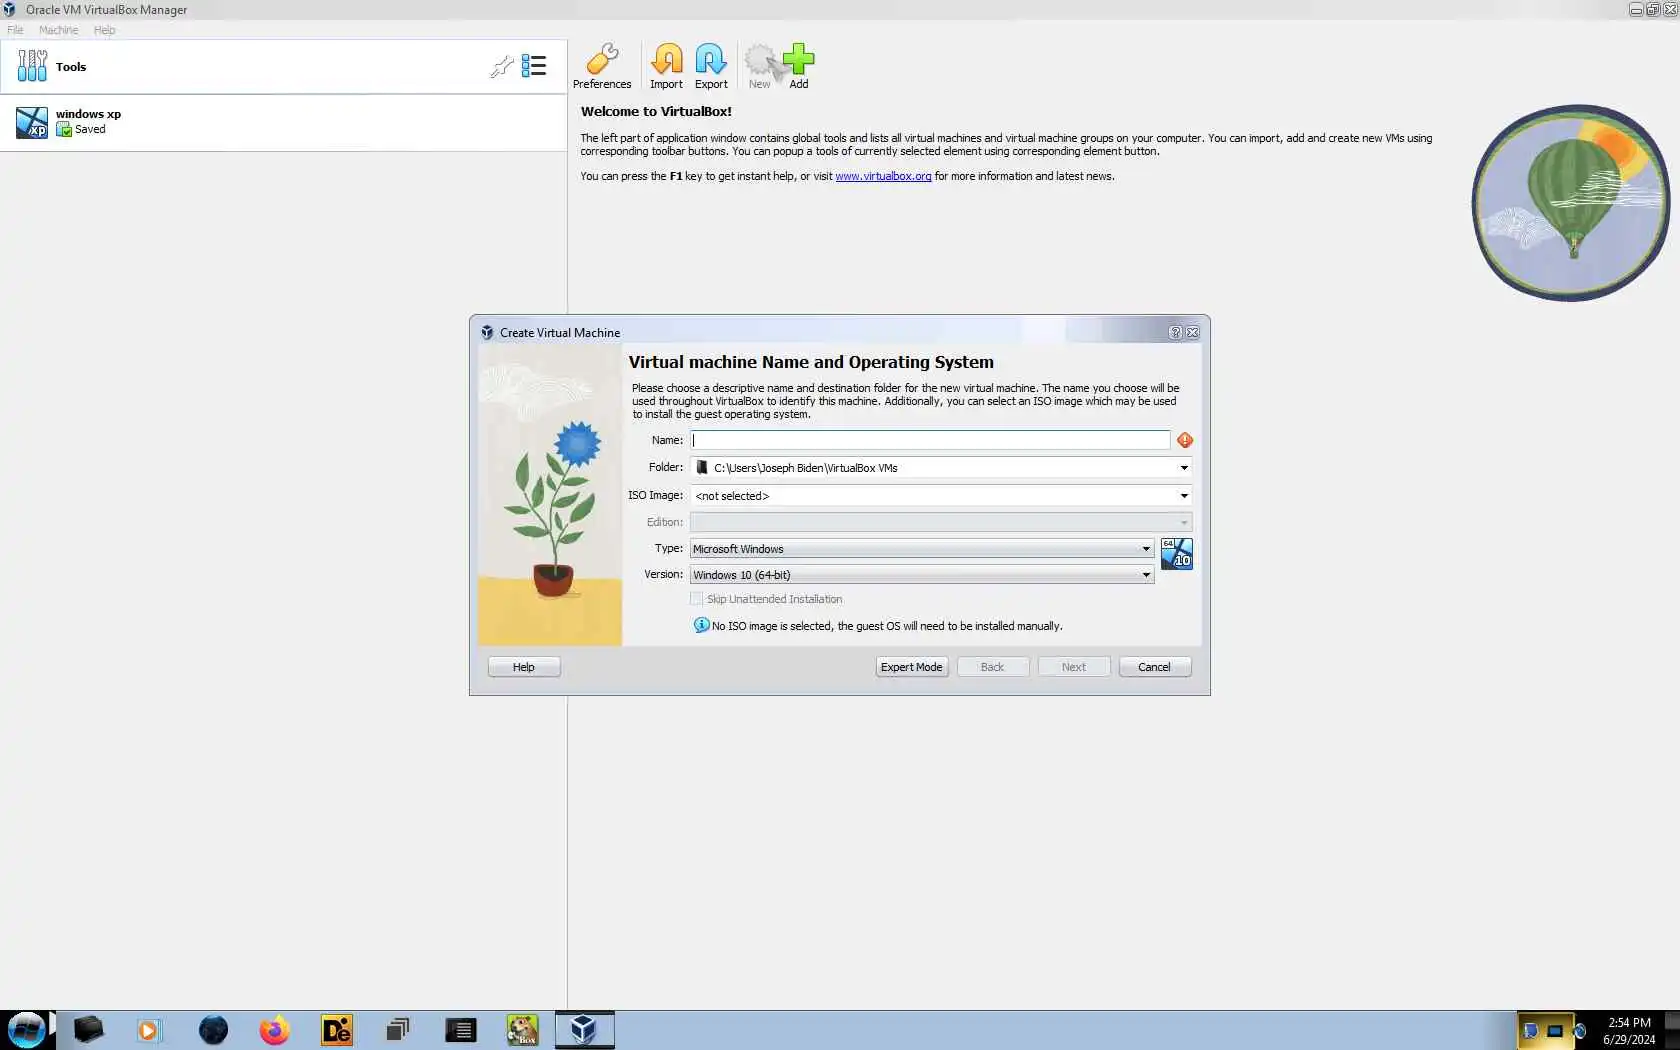
Task: Toggle Skip Unattended Installation checkbox
Action: (697, 599)
